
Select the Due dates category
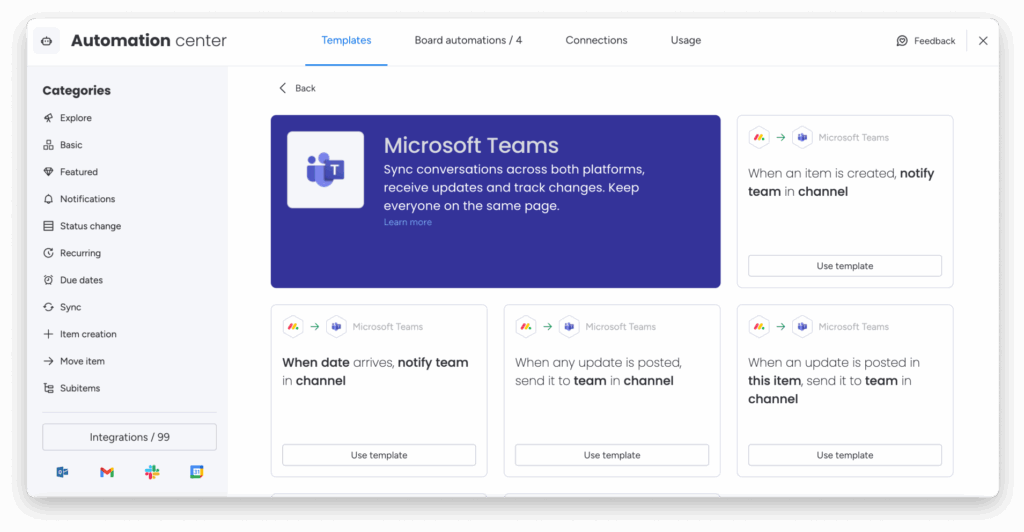(81, 280)
